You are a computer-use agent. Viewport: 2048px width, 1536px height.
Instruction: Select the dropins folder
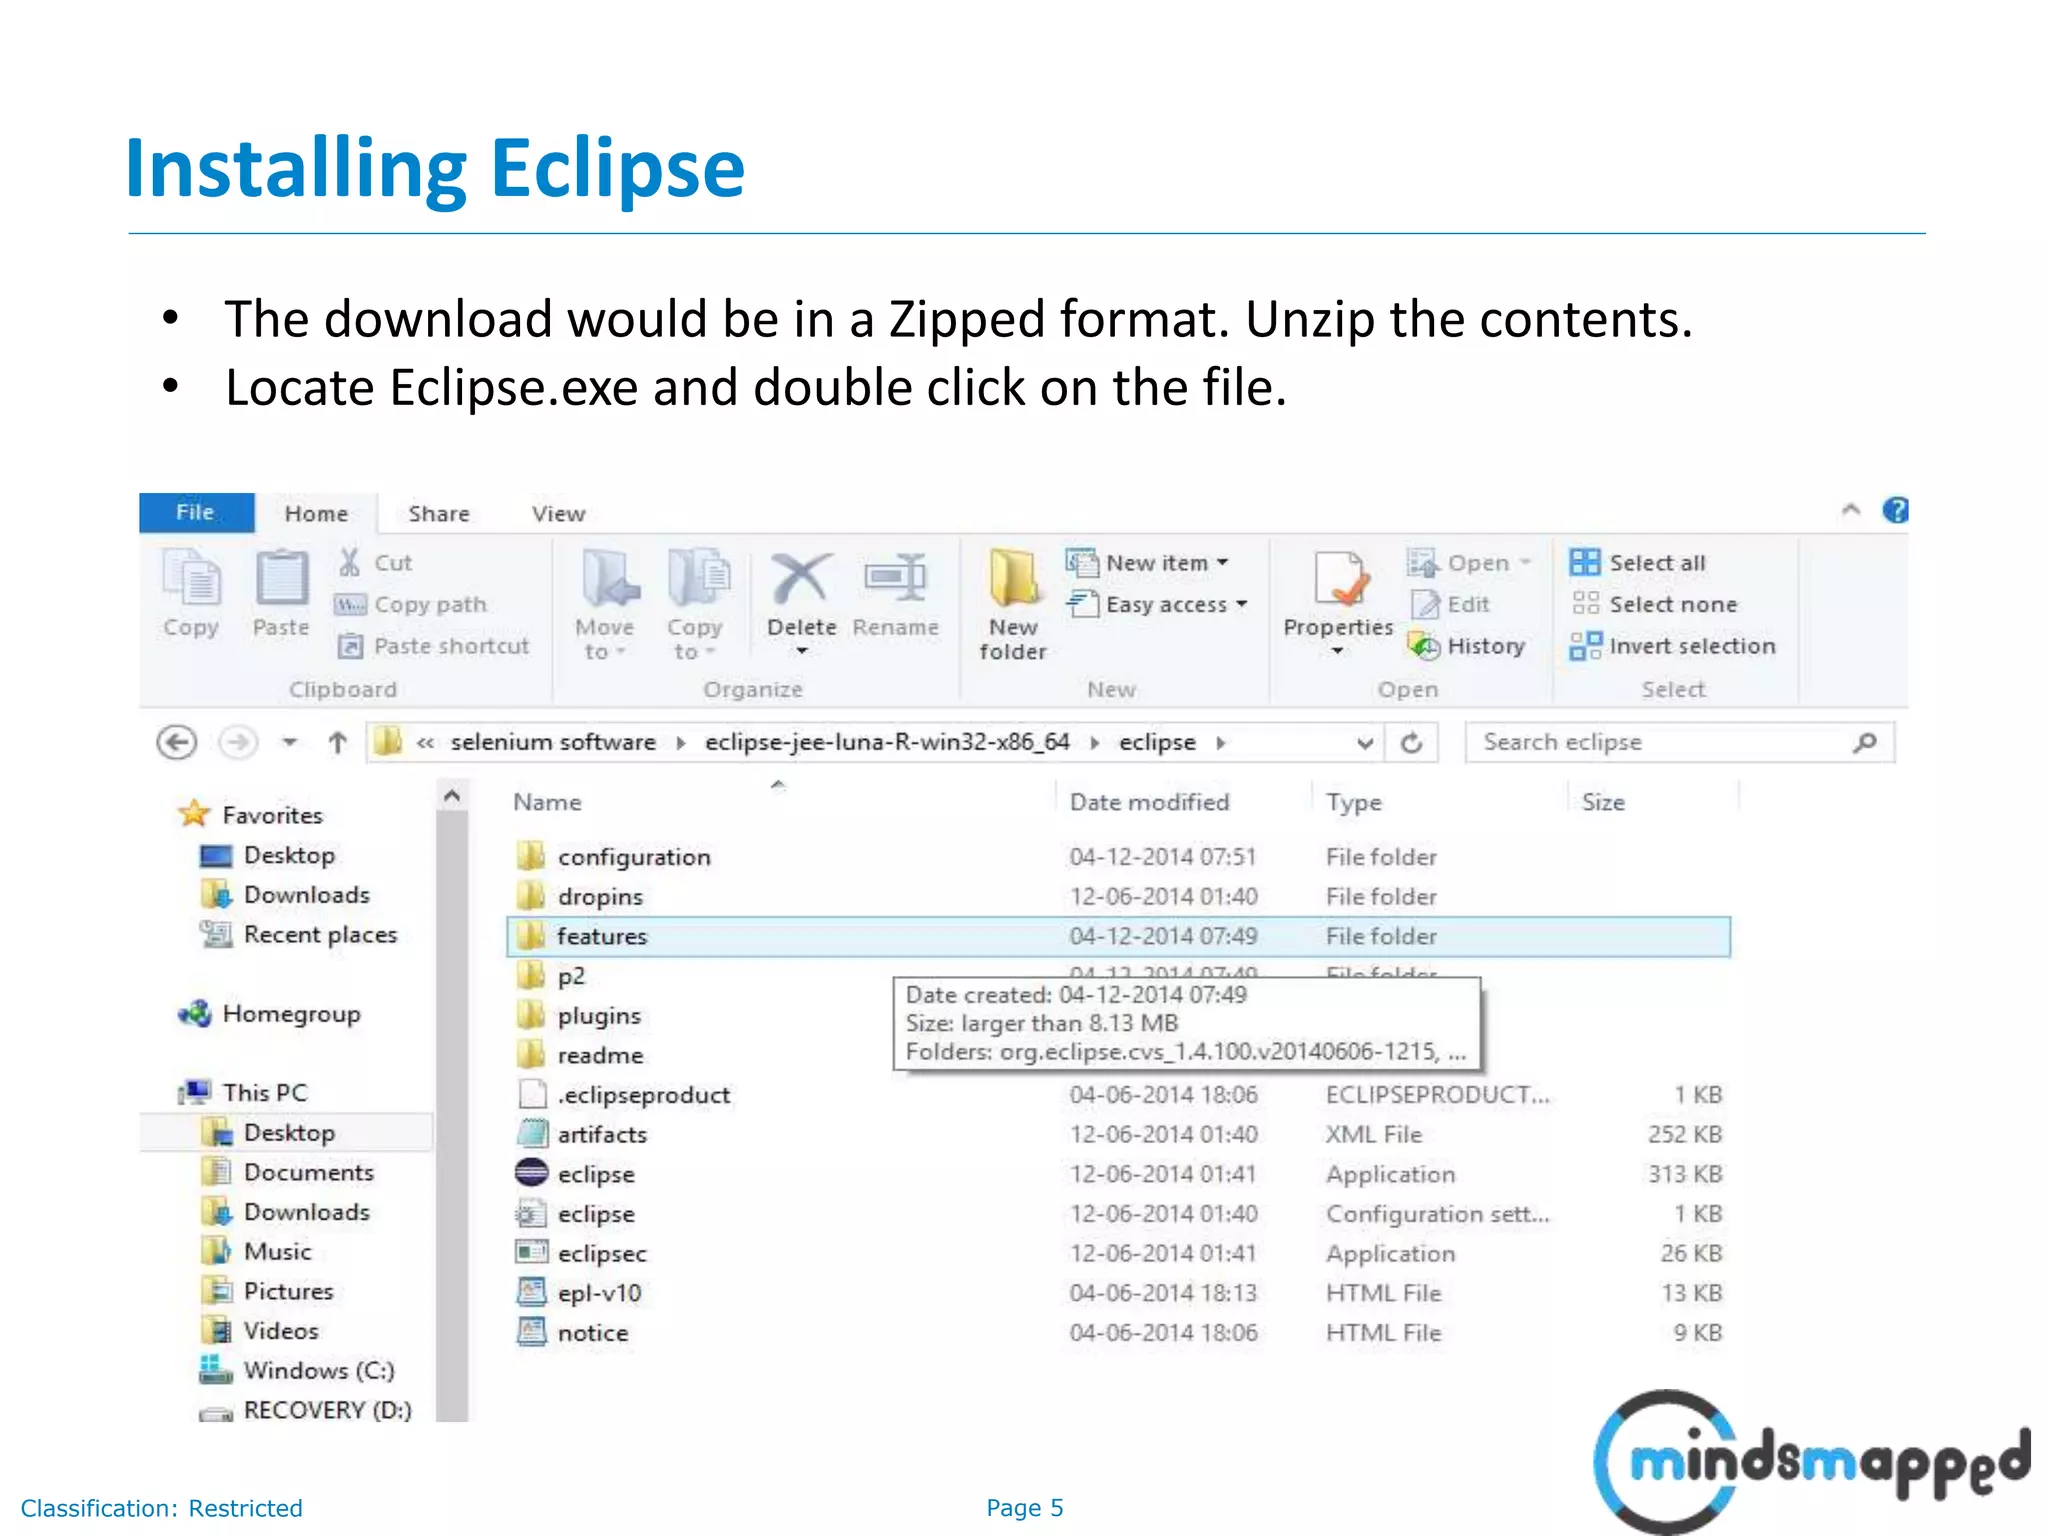pos(1119,897)
